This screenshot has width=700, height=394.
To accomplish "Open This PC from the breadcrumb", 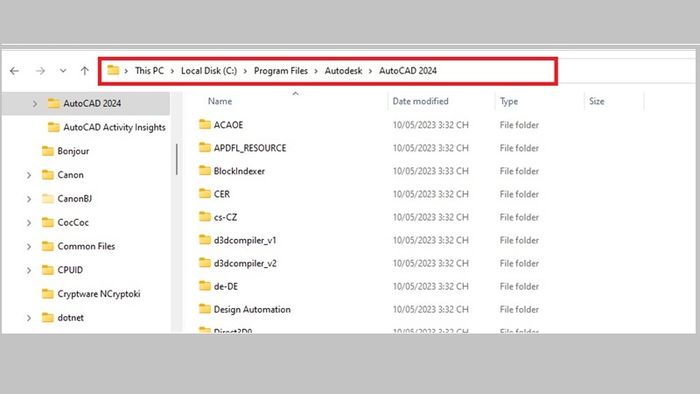I will click(149, 71).
